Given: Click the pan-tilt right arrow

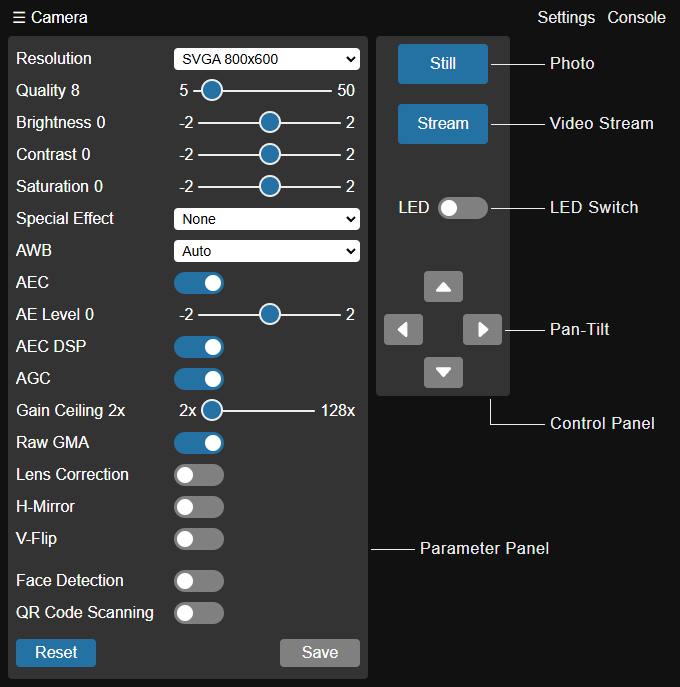Looking at the screenshot, I should click(x=482, y=329).
